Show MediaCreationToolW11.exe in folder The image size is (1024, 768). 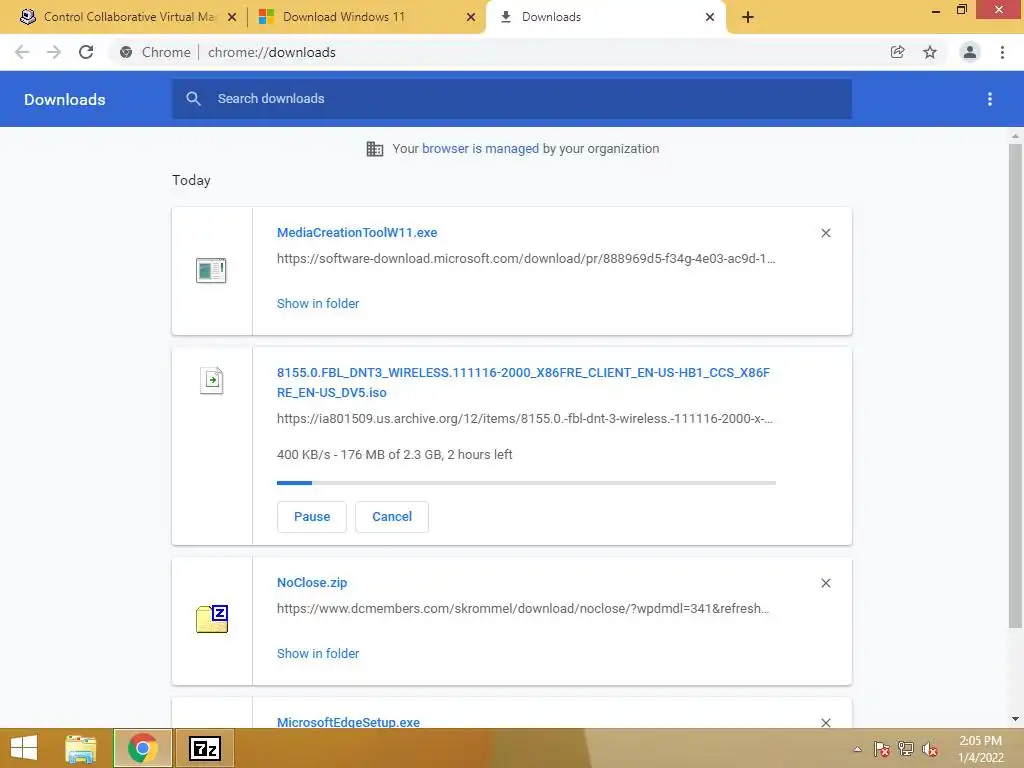[318, 304]
